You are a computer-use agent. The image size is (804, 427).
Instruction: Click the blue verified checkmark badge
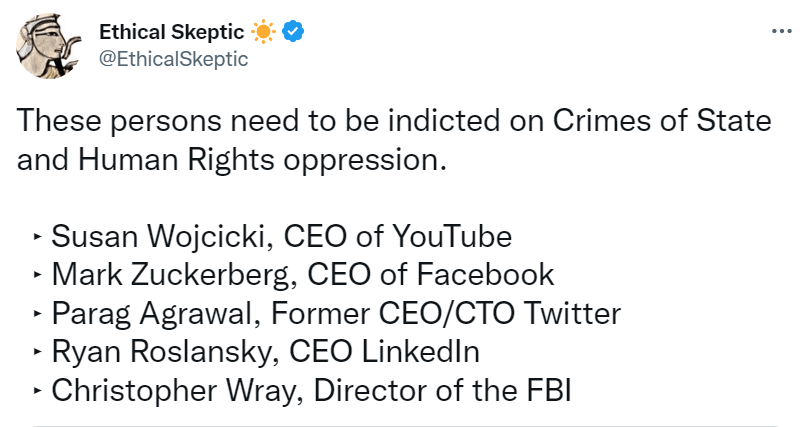[293, 32]
